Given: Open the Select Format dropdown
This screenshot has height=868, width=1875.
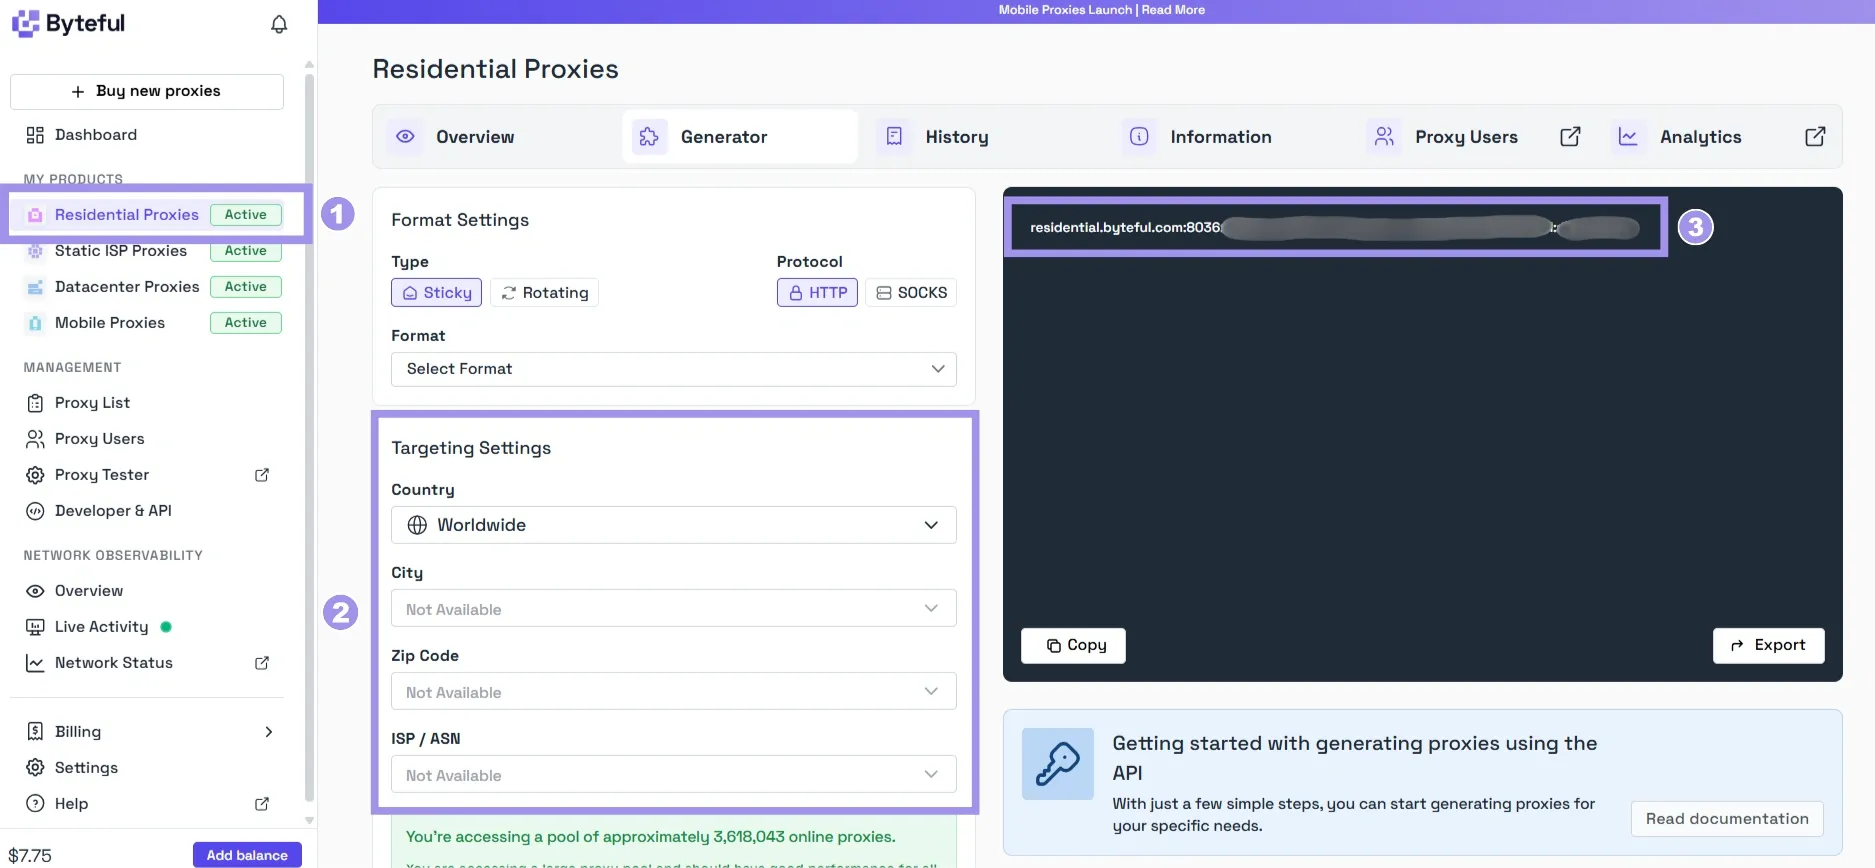Looking at the screenshot, I should click(674, 369).
